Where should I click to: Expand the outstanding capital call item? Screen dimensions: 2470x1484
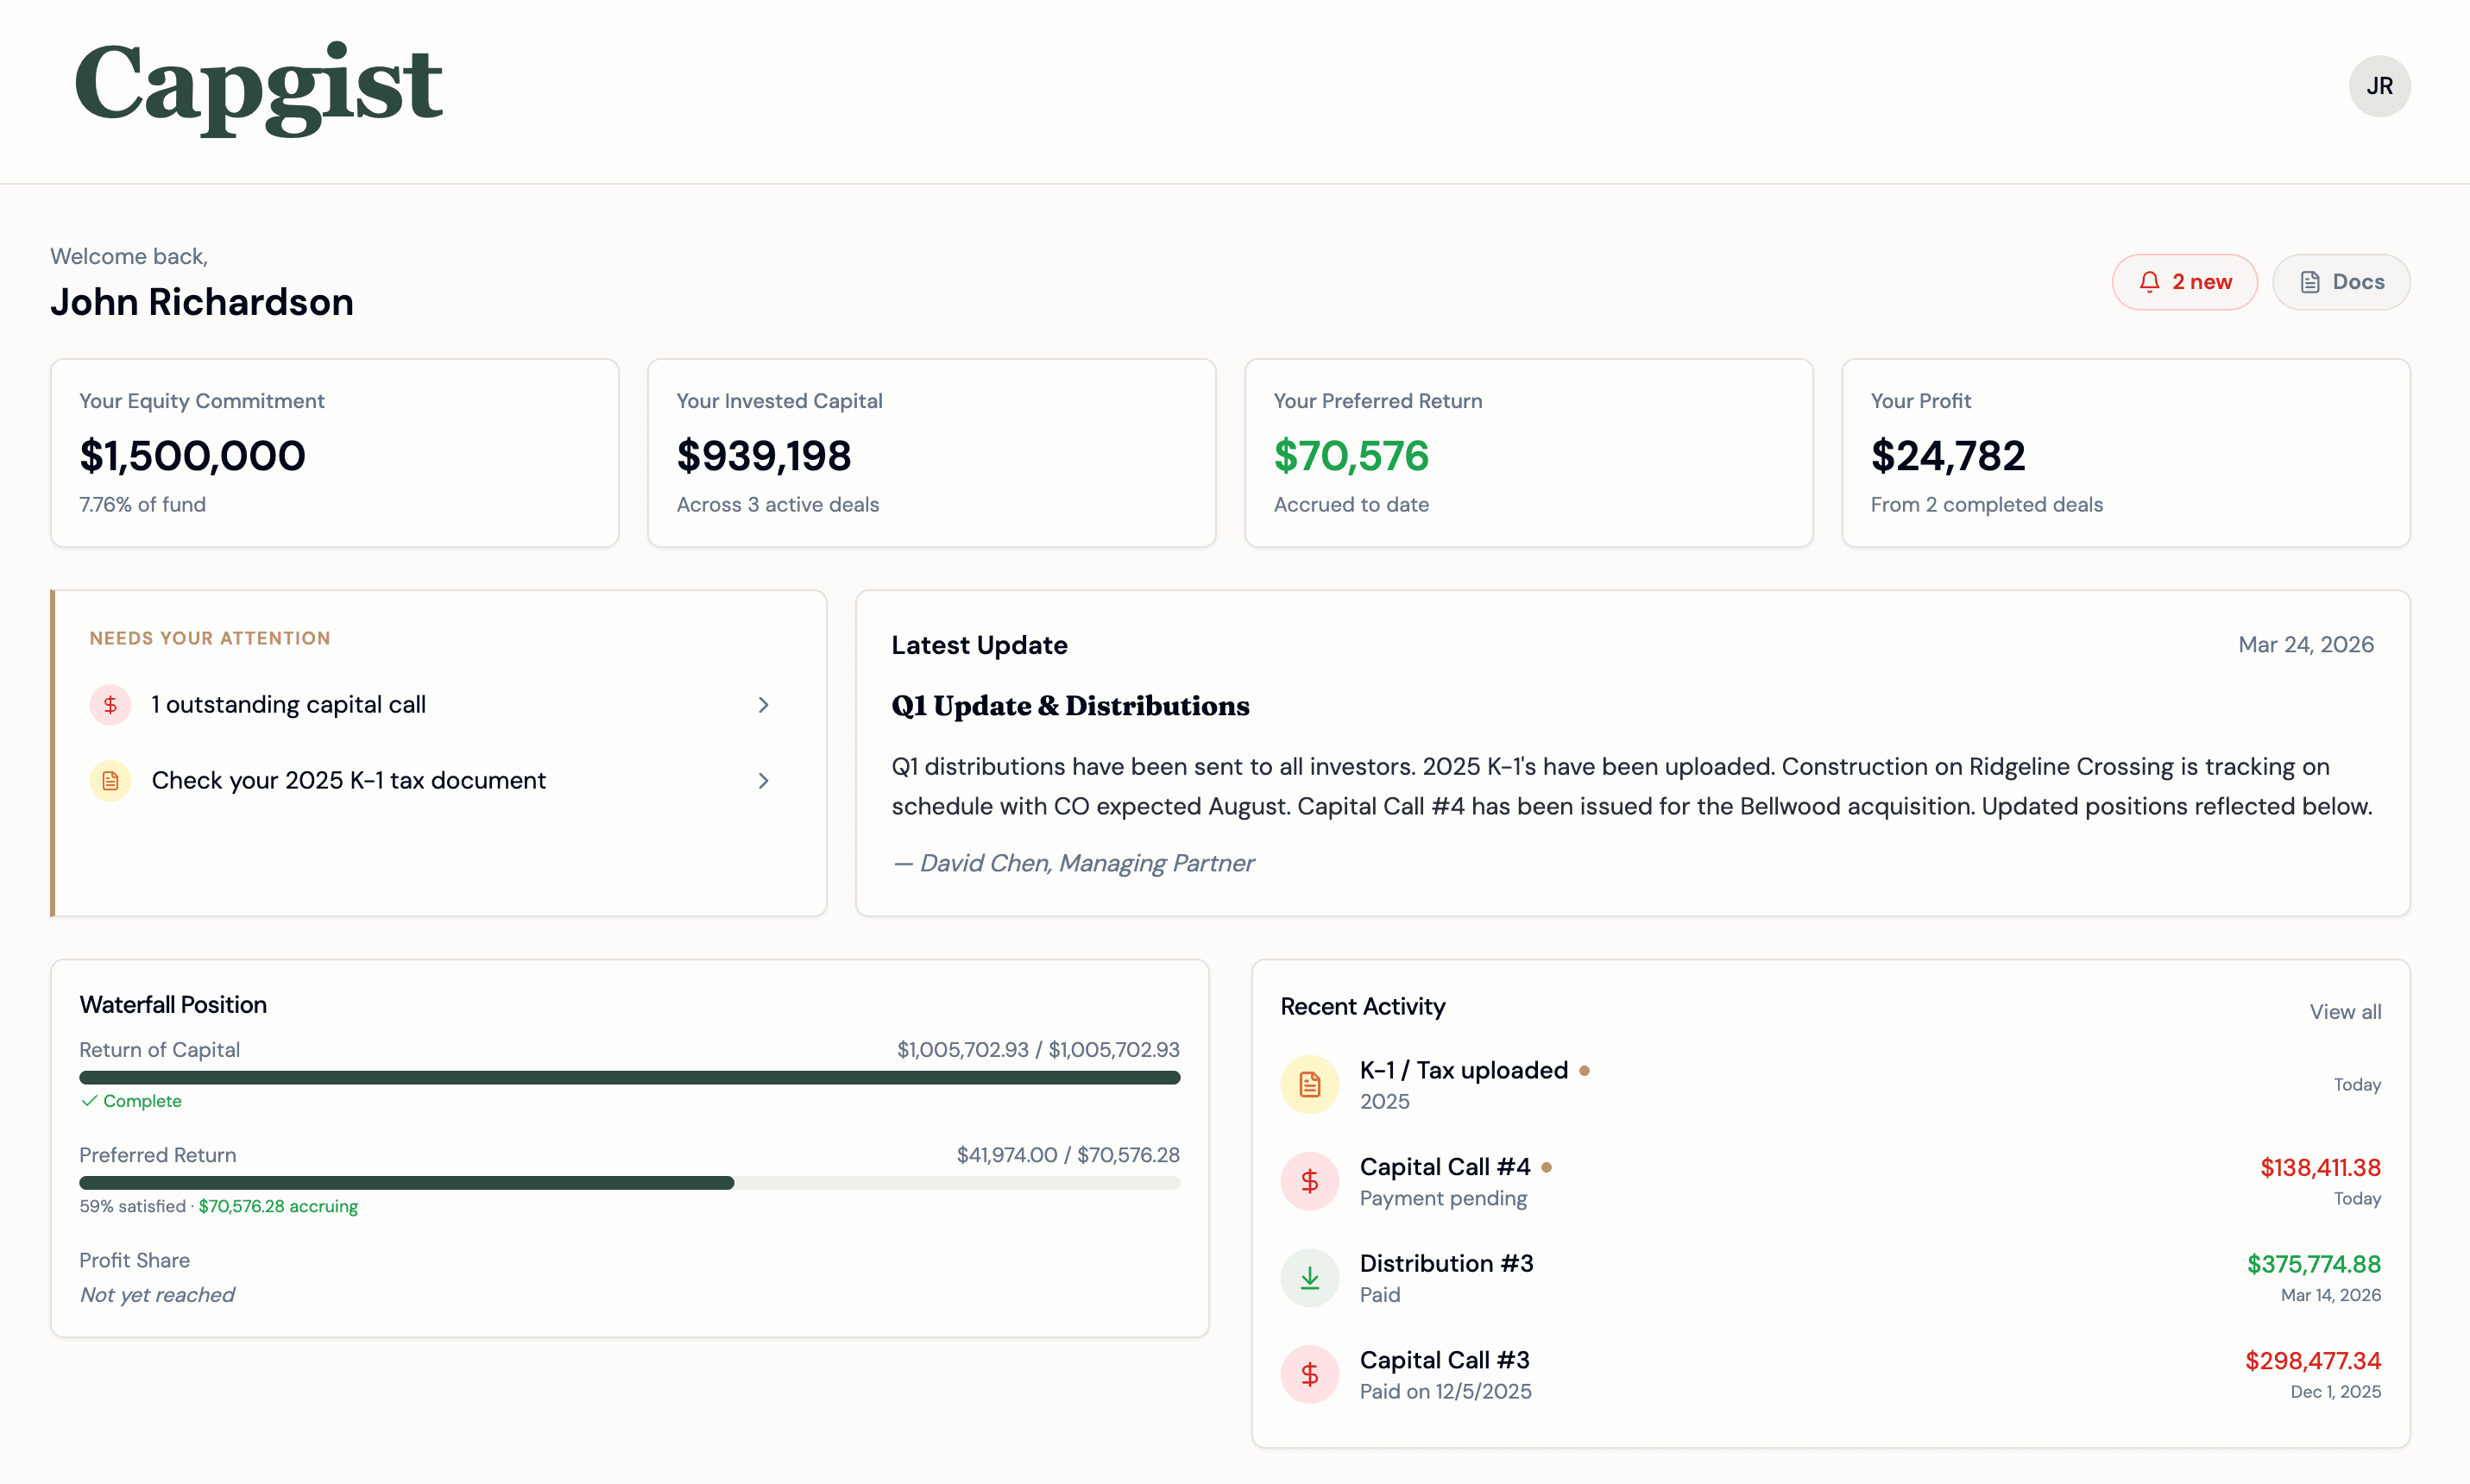click(763, 704)
